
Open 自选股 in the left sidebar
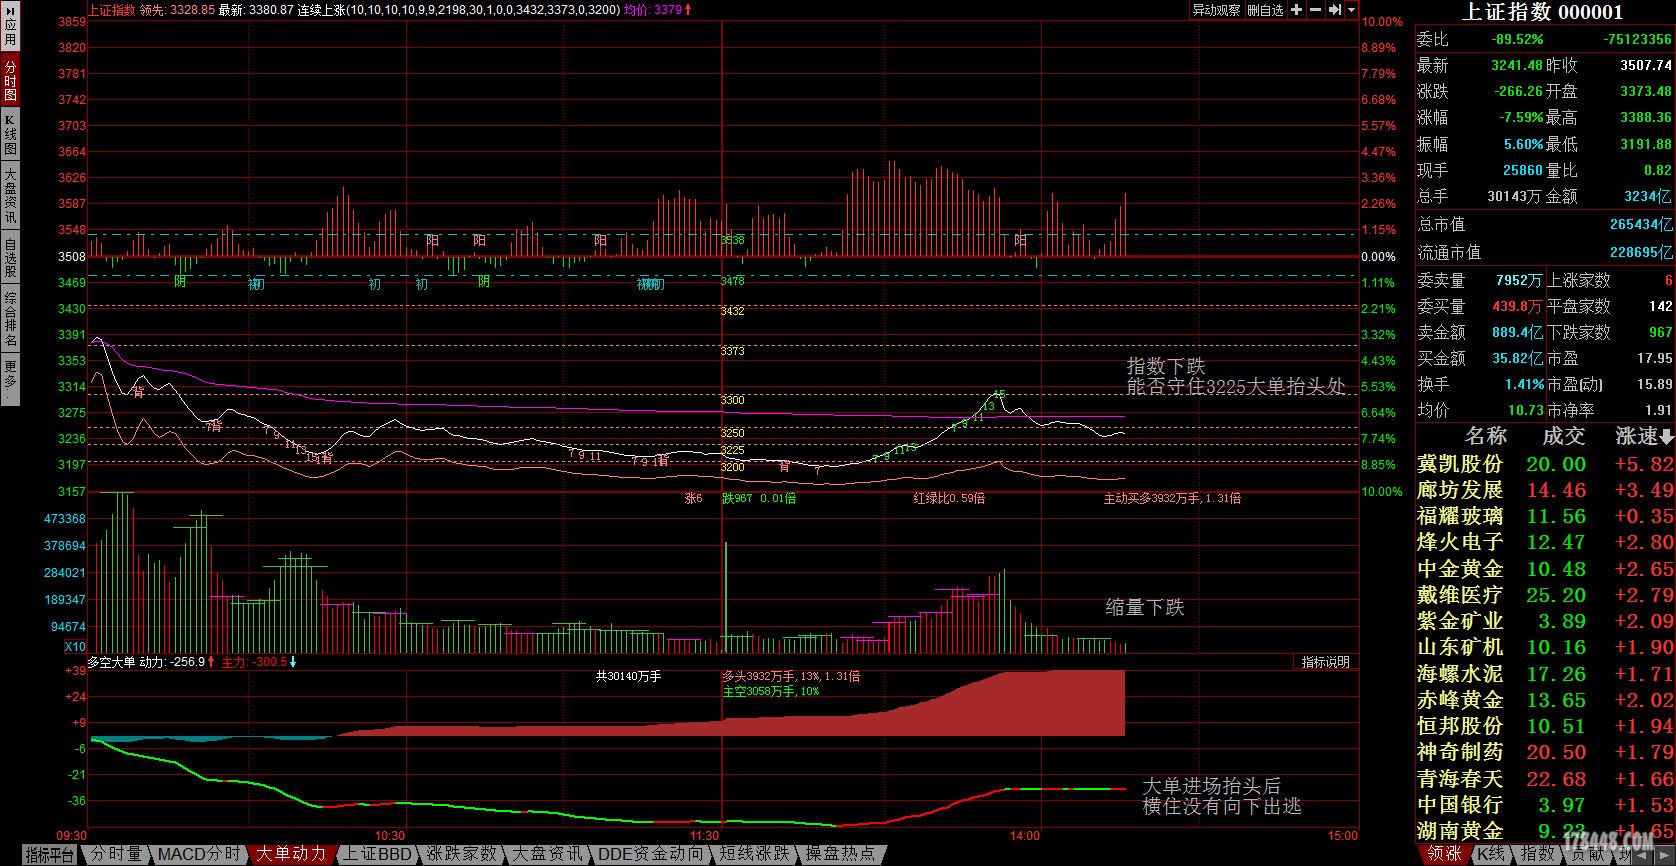click(x=10, y=258)
